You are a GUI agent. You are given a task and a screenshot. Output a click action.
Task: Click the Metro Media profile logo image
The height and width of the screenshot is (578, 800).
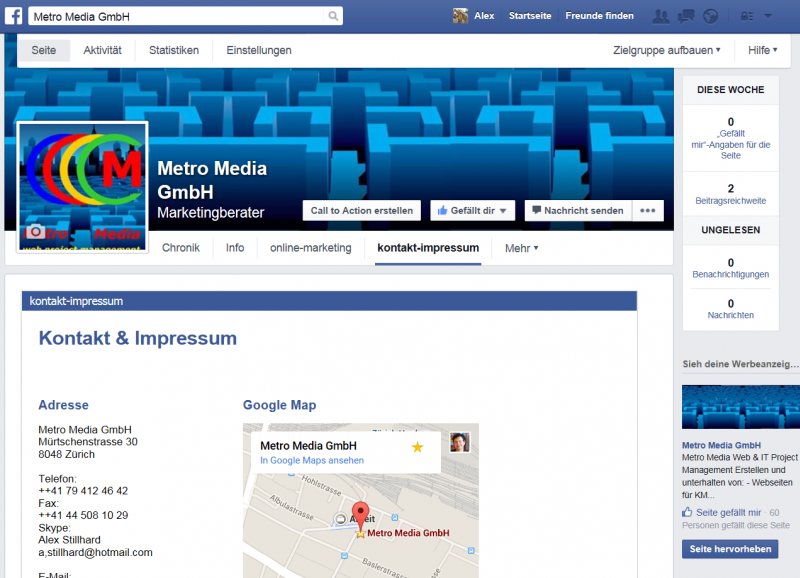click(x=83, y=187)
